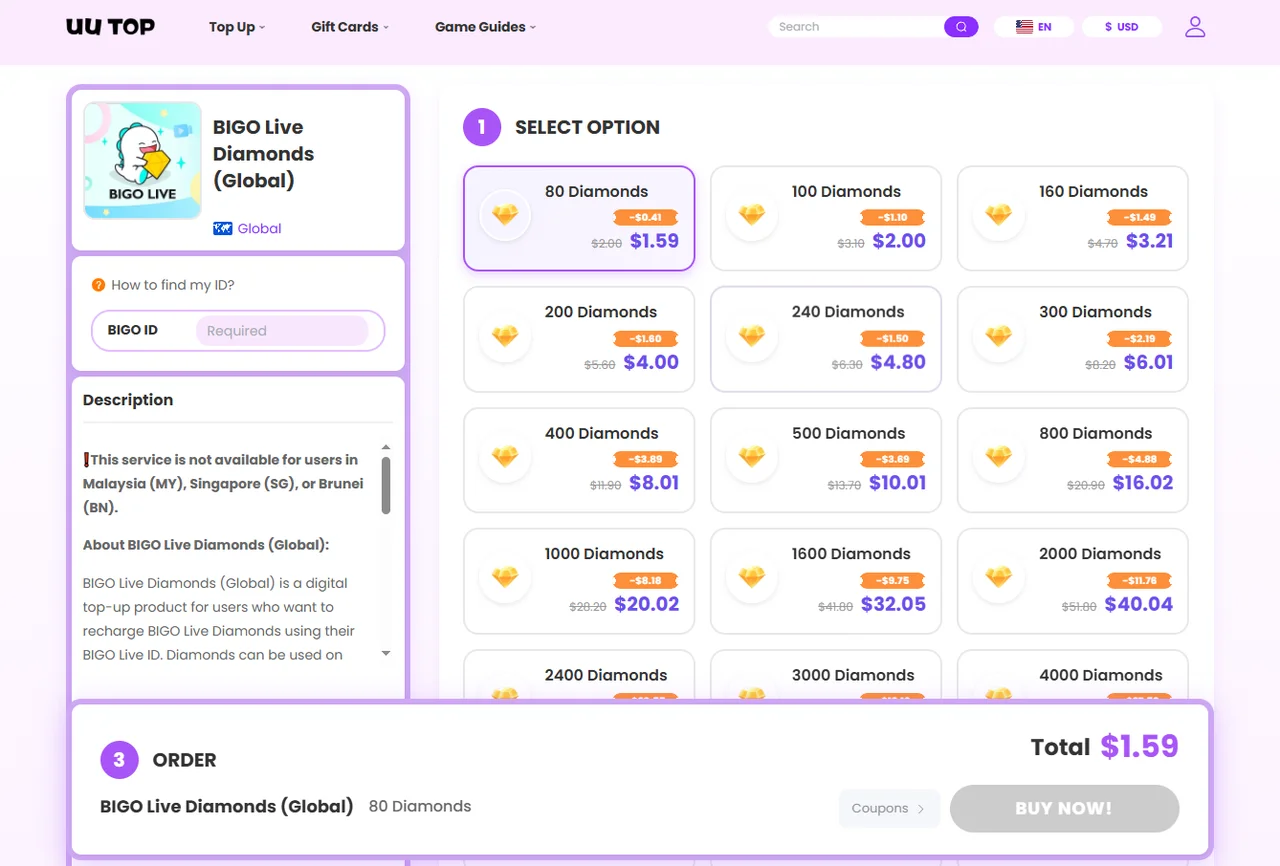
Task: Click the 160 Diamonds title text
Action: pyautogui.click(x=1093, y=192)
